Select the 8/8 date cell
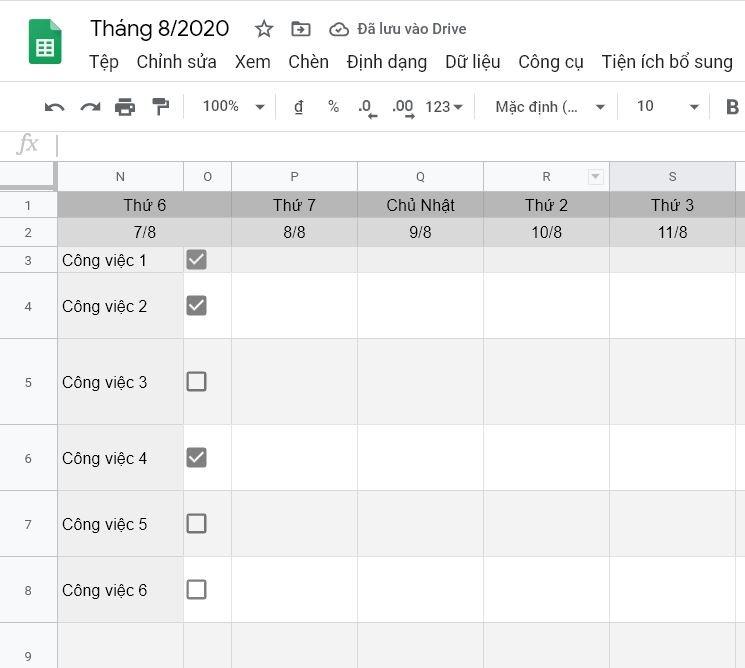The height and width of the screenshot is (668, 745). pyautogui.click(x=294, y=232)
